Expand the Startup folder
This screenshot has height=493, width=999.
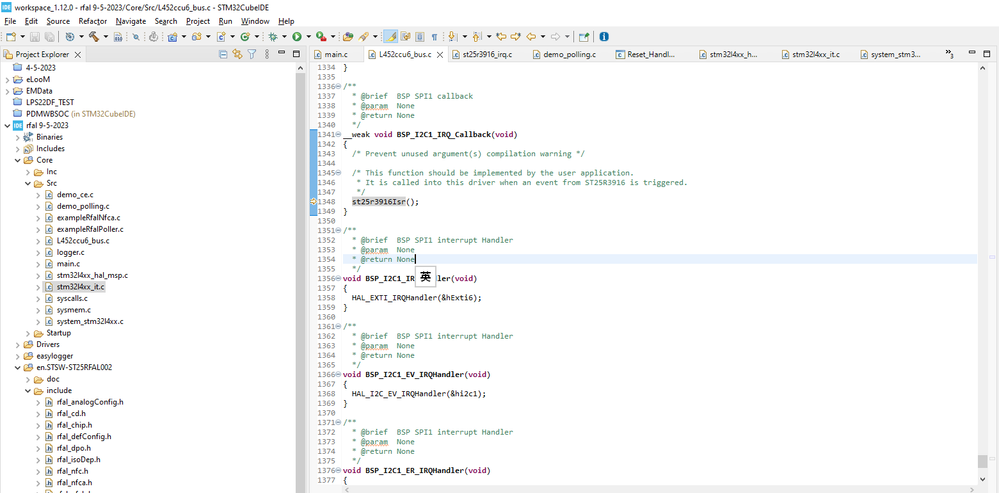[x=27, y=333]
